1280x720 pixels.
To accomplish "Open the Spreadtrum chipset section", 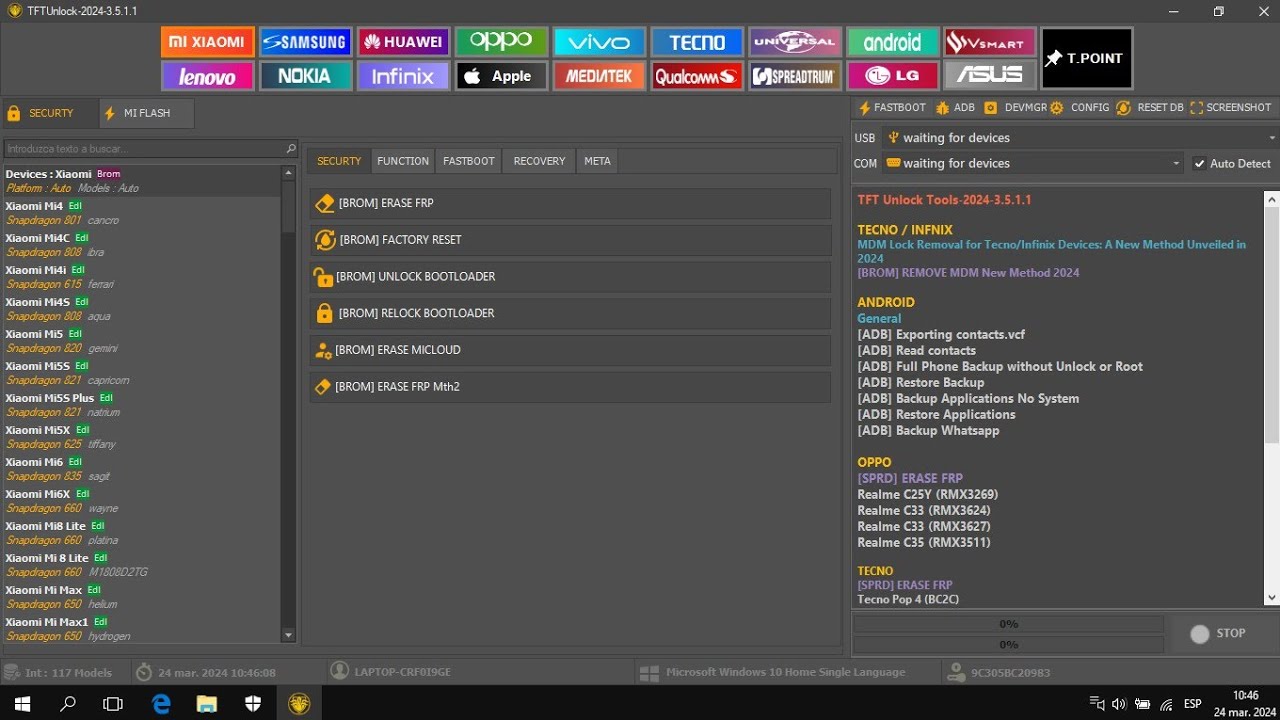I will [x=795, y=76].
